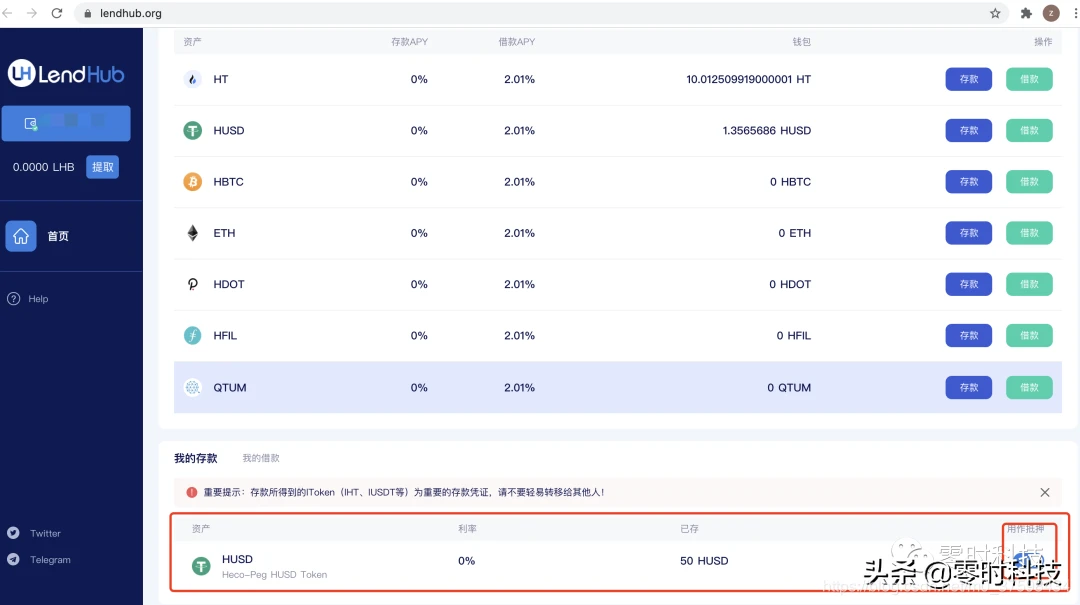Click the HT token icon
This screenshot has width=1080, height=605.
pyautogui.click(x=193, y=79)
